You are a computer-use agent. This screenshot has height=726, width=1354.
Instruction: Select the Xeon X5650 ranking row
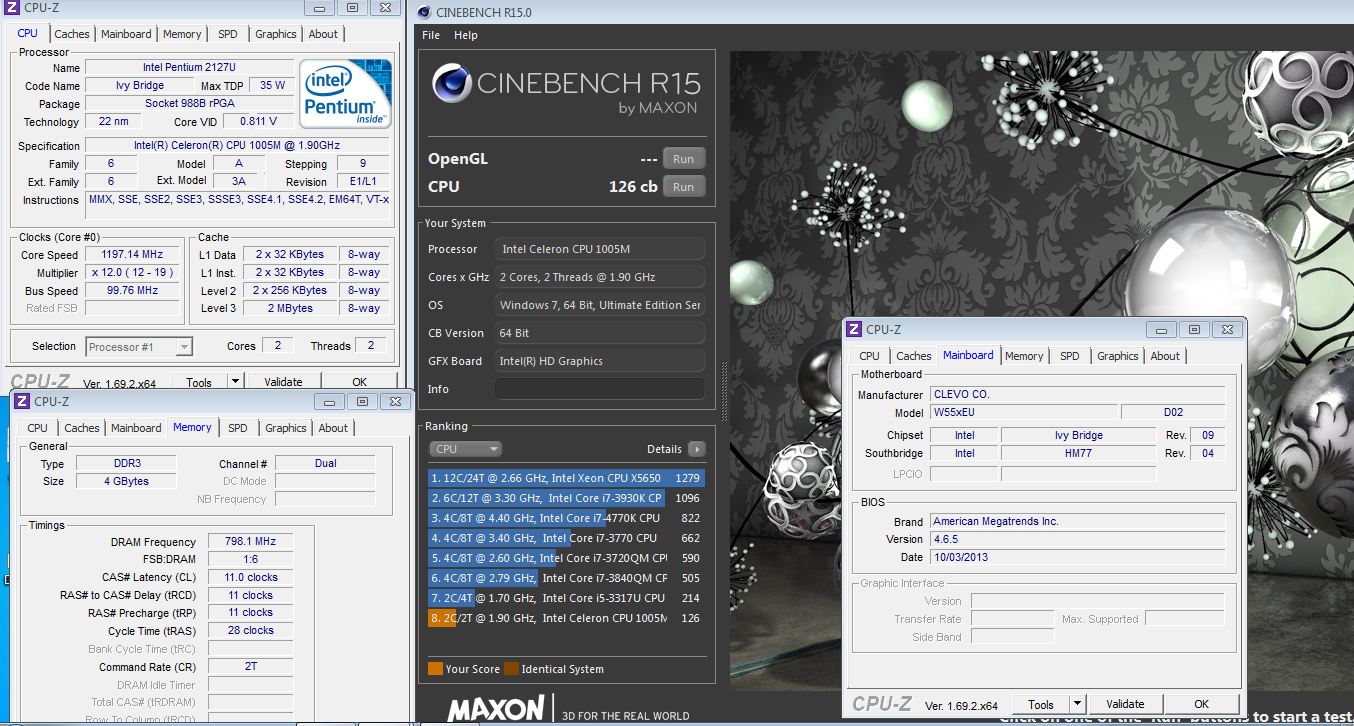tap(566, 478)
